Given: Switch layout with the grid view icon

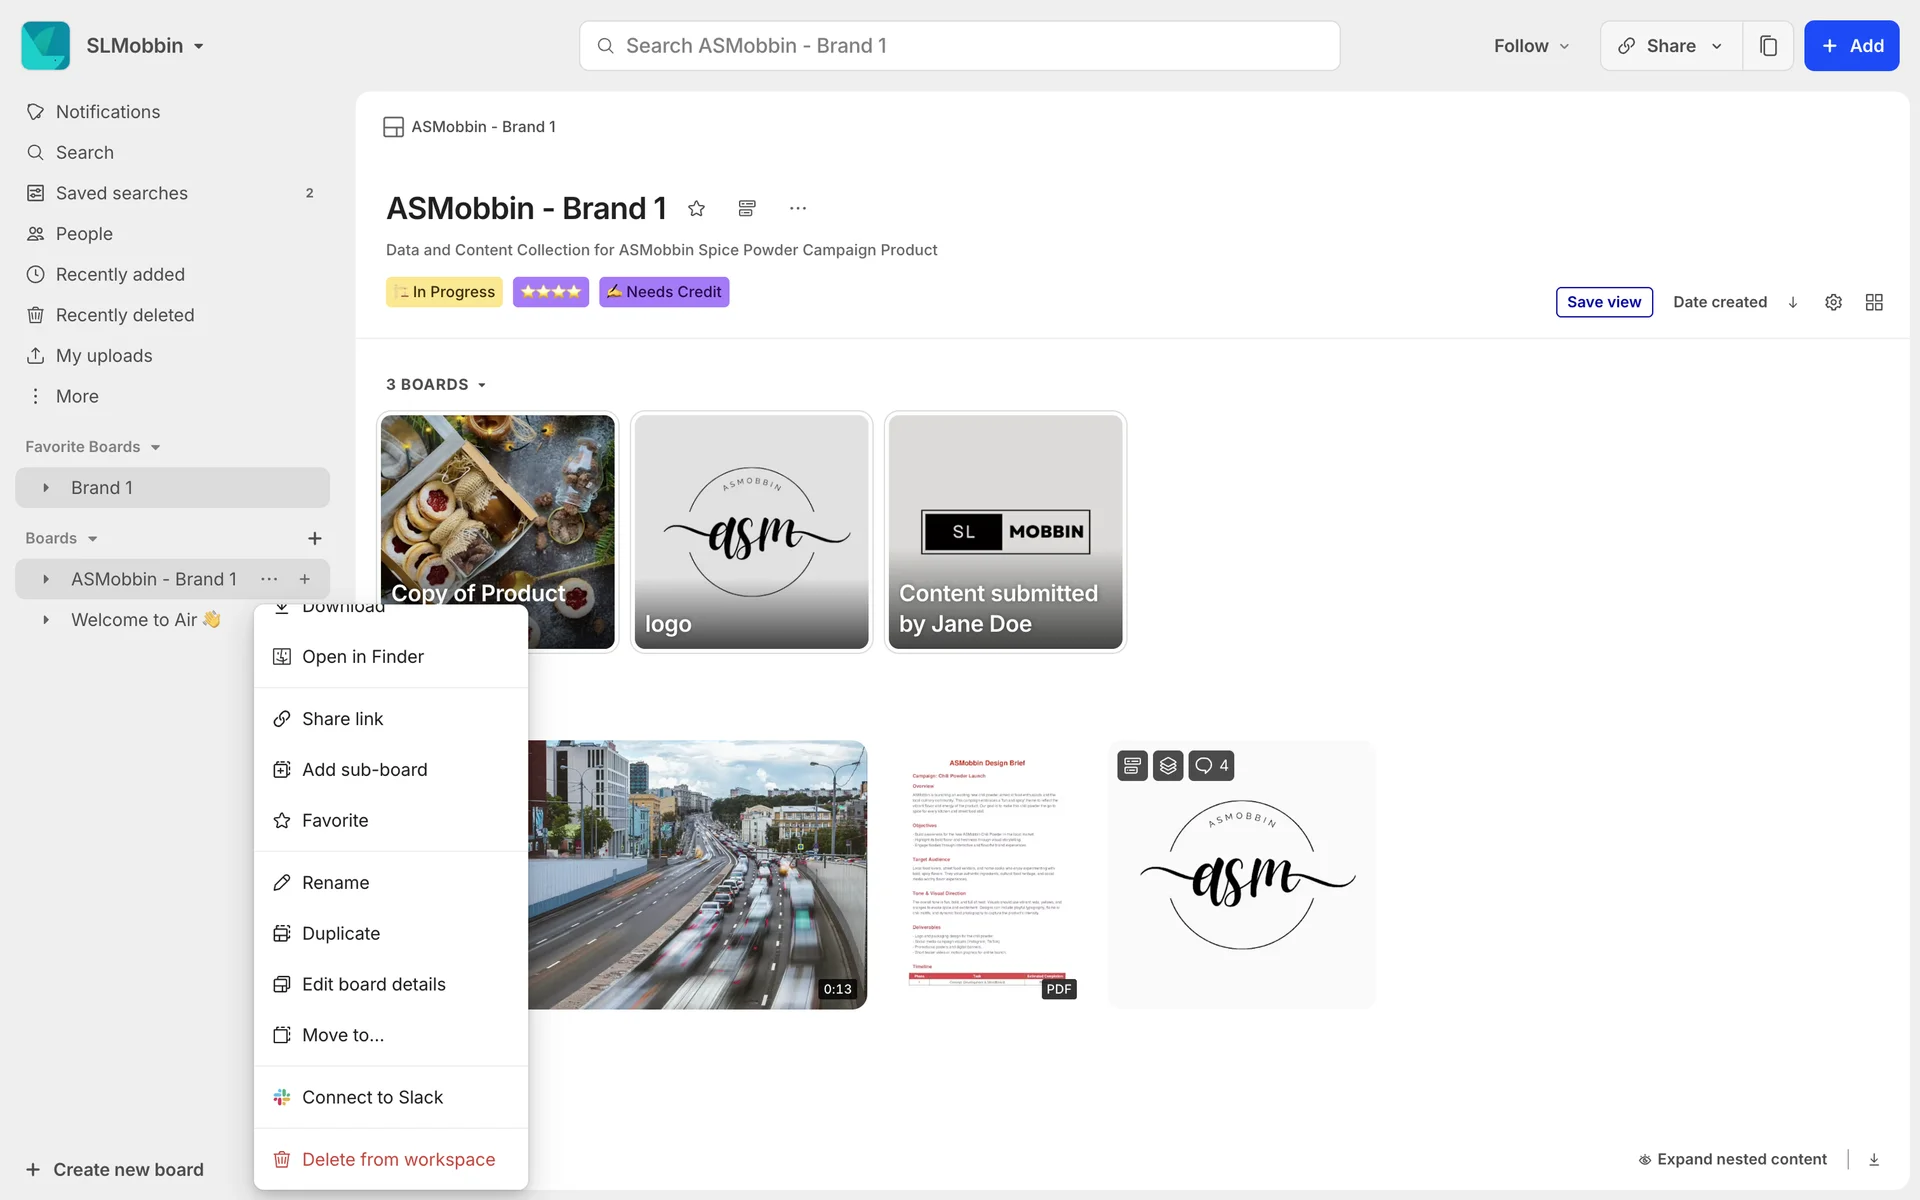Looking at the screenshot, I should [1874, 302].
